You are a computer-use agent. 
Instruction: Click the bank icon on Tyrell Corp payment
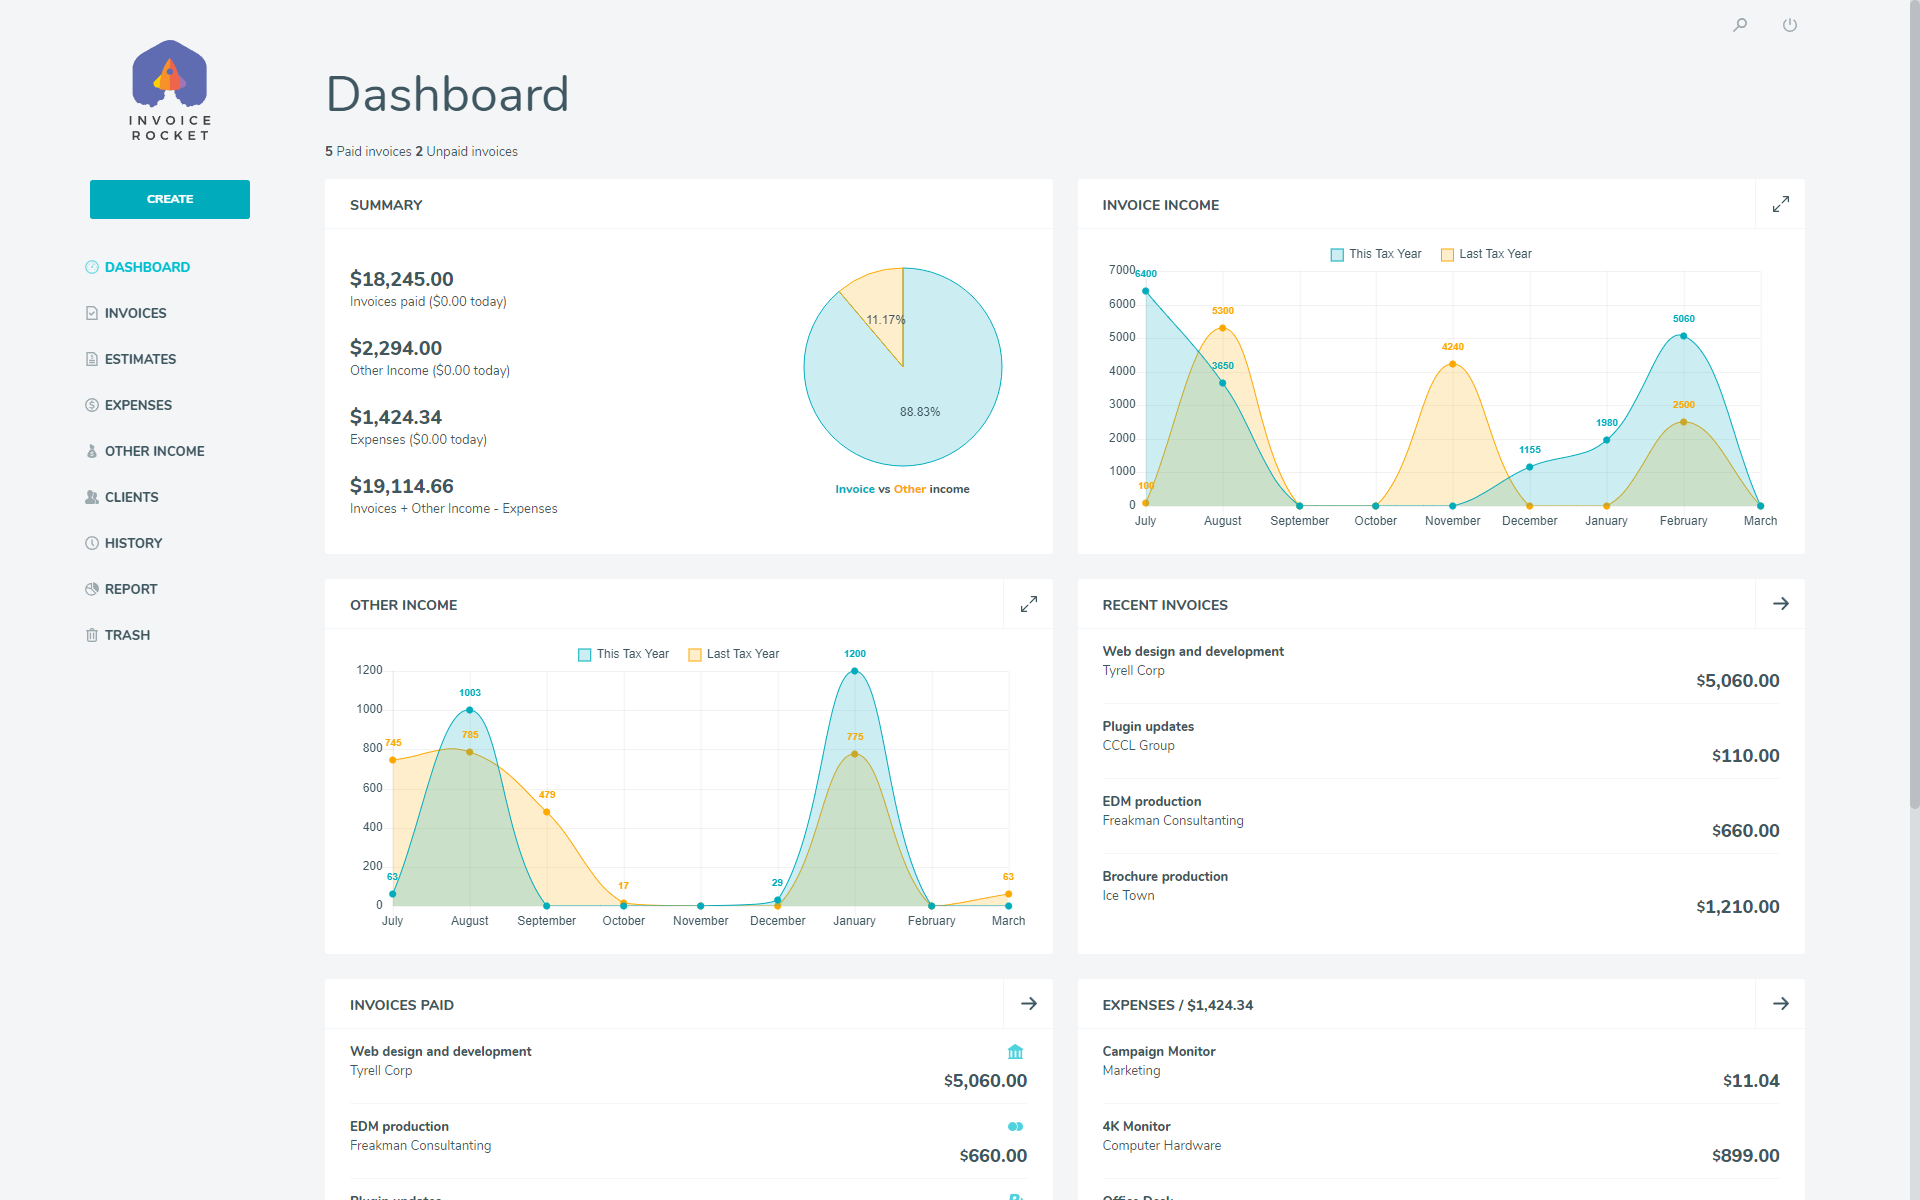pos(1015,1051)
